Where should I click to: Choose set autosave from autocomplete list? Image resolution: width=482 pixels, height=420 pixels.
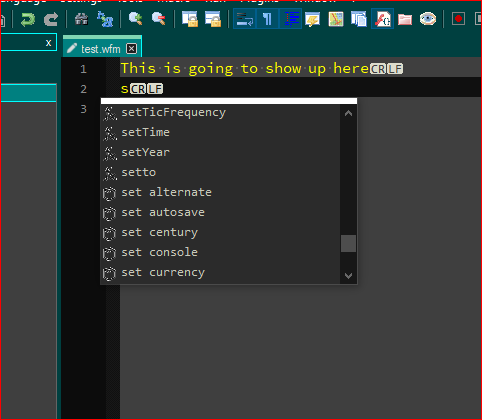pyautogui.click(x=220, y=212)
